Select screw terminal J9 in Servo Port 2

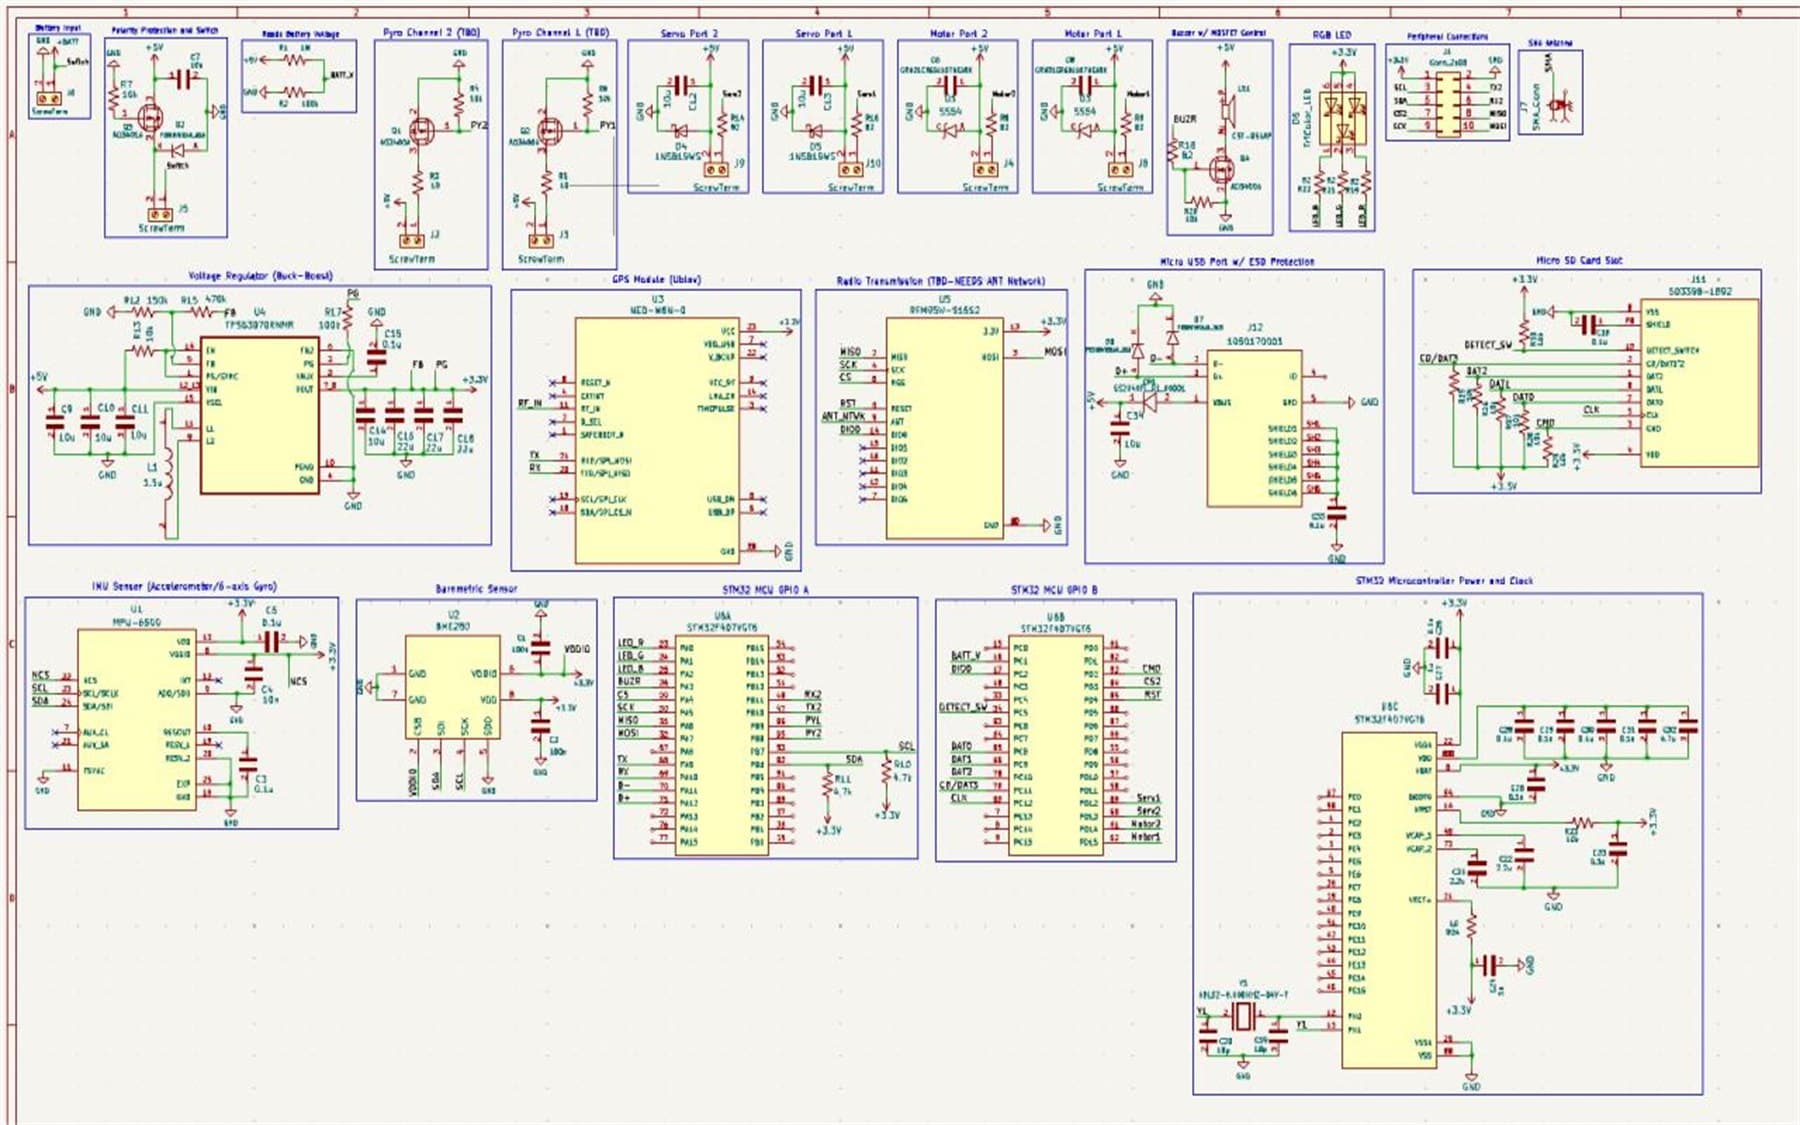tap(716, 170)
